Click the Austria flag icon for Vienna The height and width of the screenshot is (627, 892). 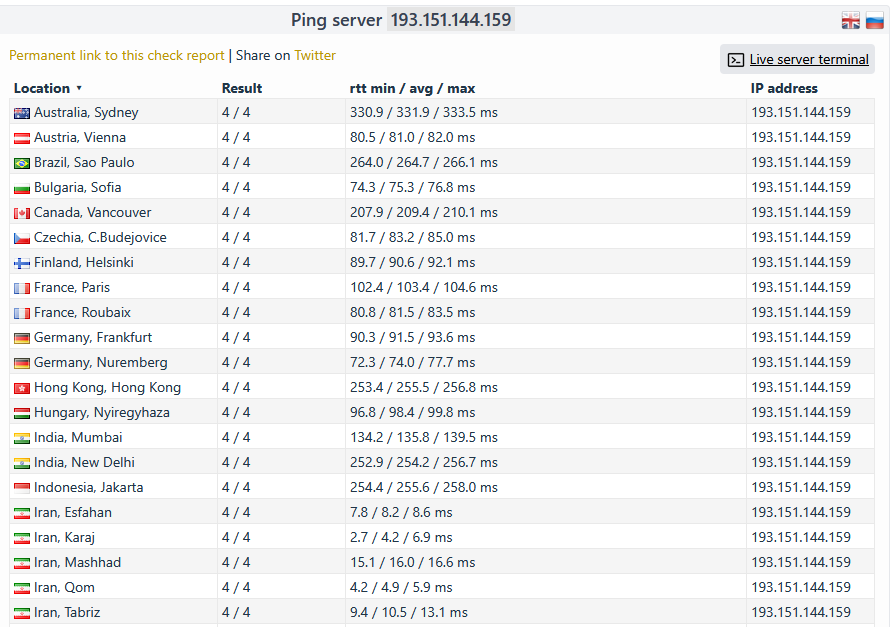click(x=22, y=138)
